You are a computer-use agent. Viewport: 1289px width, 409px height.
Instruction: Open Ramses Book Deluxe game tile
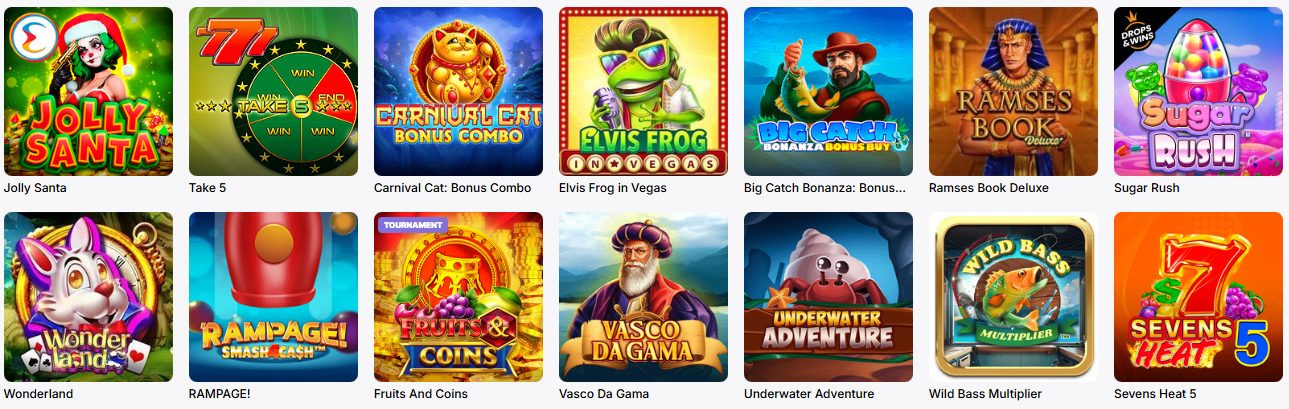(1013, 91)
